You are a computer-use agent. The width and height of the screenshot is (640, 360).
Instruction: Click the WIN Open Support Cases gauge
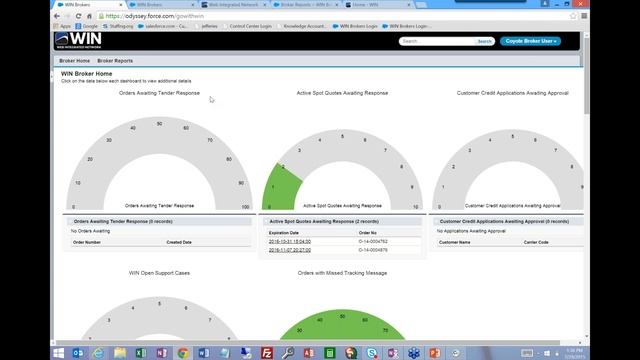(159, 318)
